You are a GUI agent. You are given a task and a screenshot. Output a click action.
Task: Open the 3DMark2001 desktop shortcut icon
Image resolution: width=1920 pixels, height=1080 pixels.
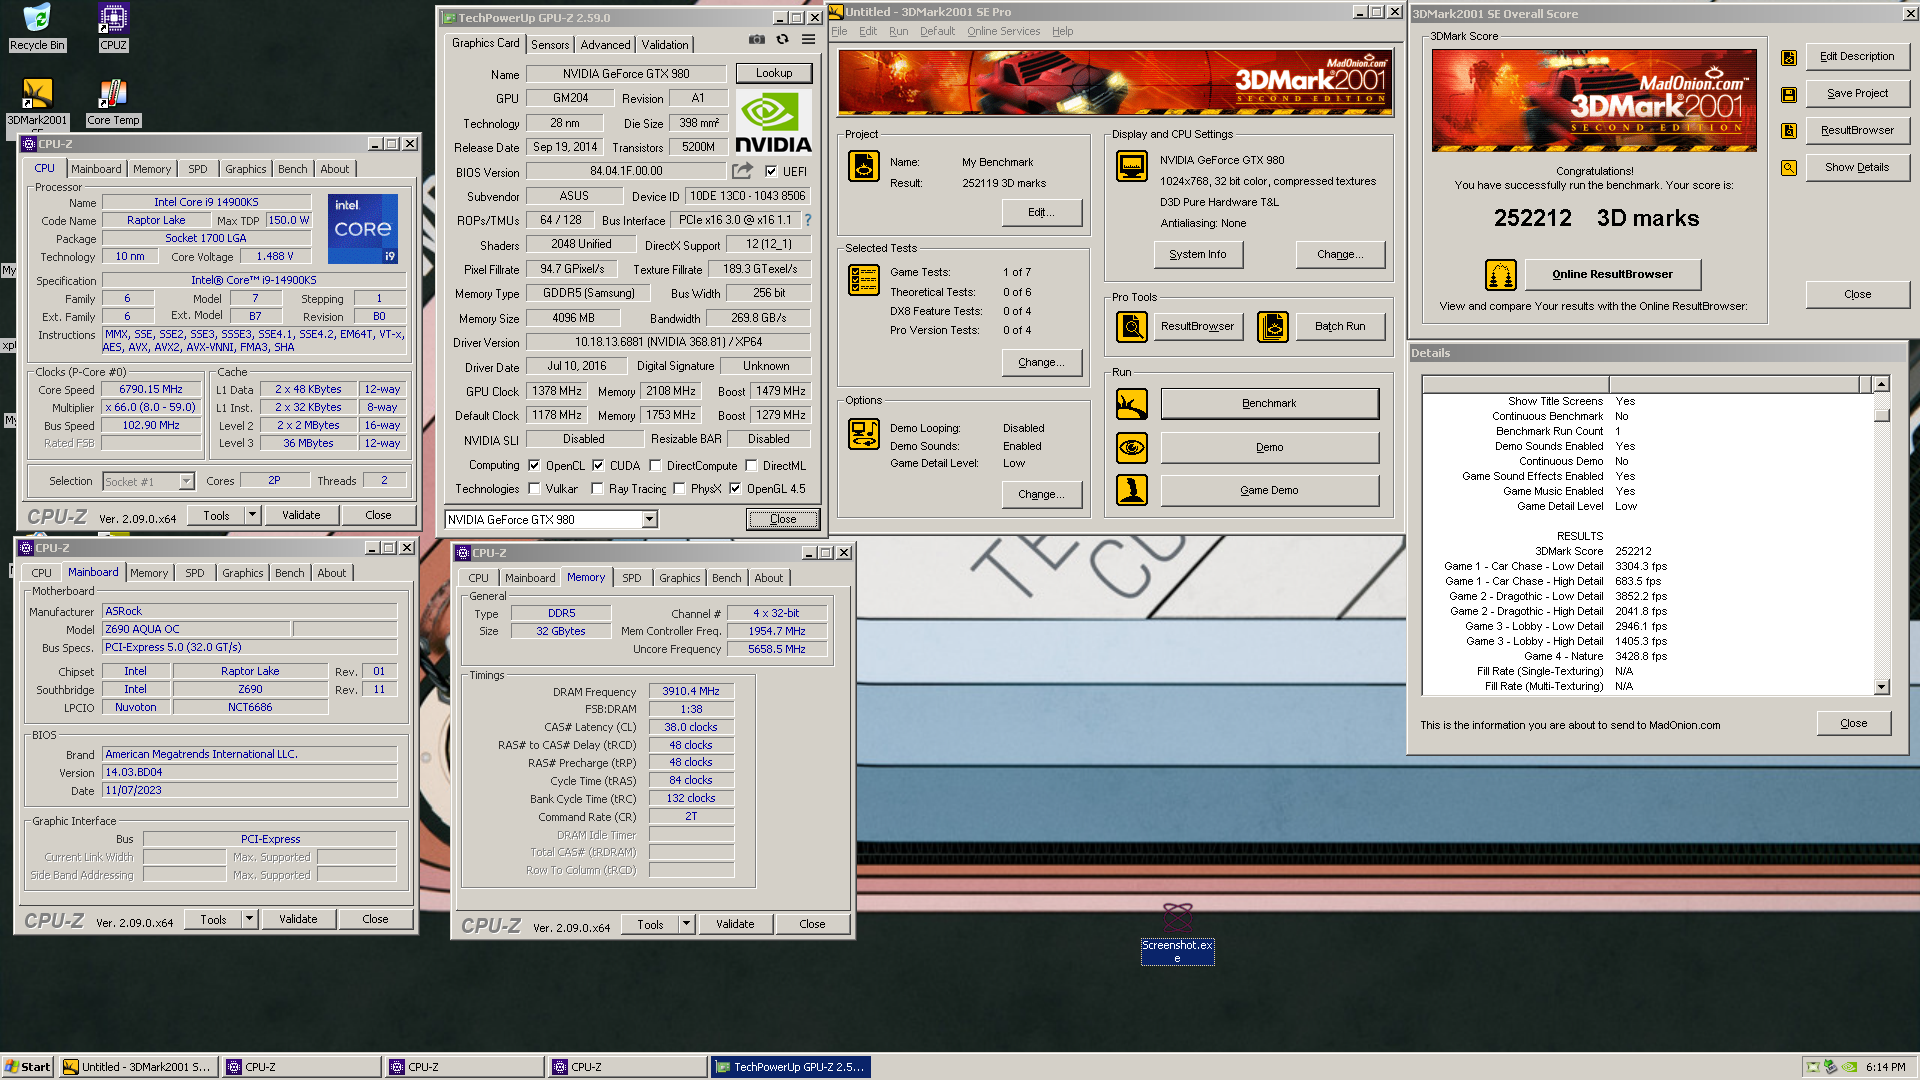click(x=37, y=94)
